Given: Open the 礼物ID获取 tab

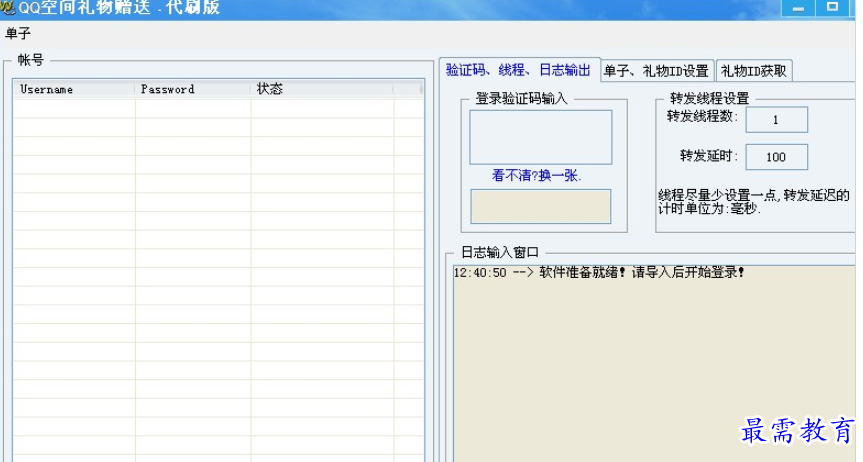Looking at the screenshot, I should pyautogui.click(x=753, y=71).
